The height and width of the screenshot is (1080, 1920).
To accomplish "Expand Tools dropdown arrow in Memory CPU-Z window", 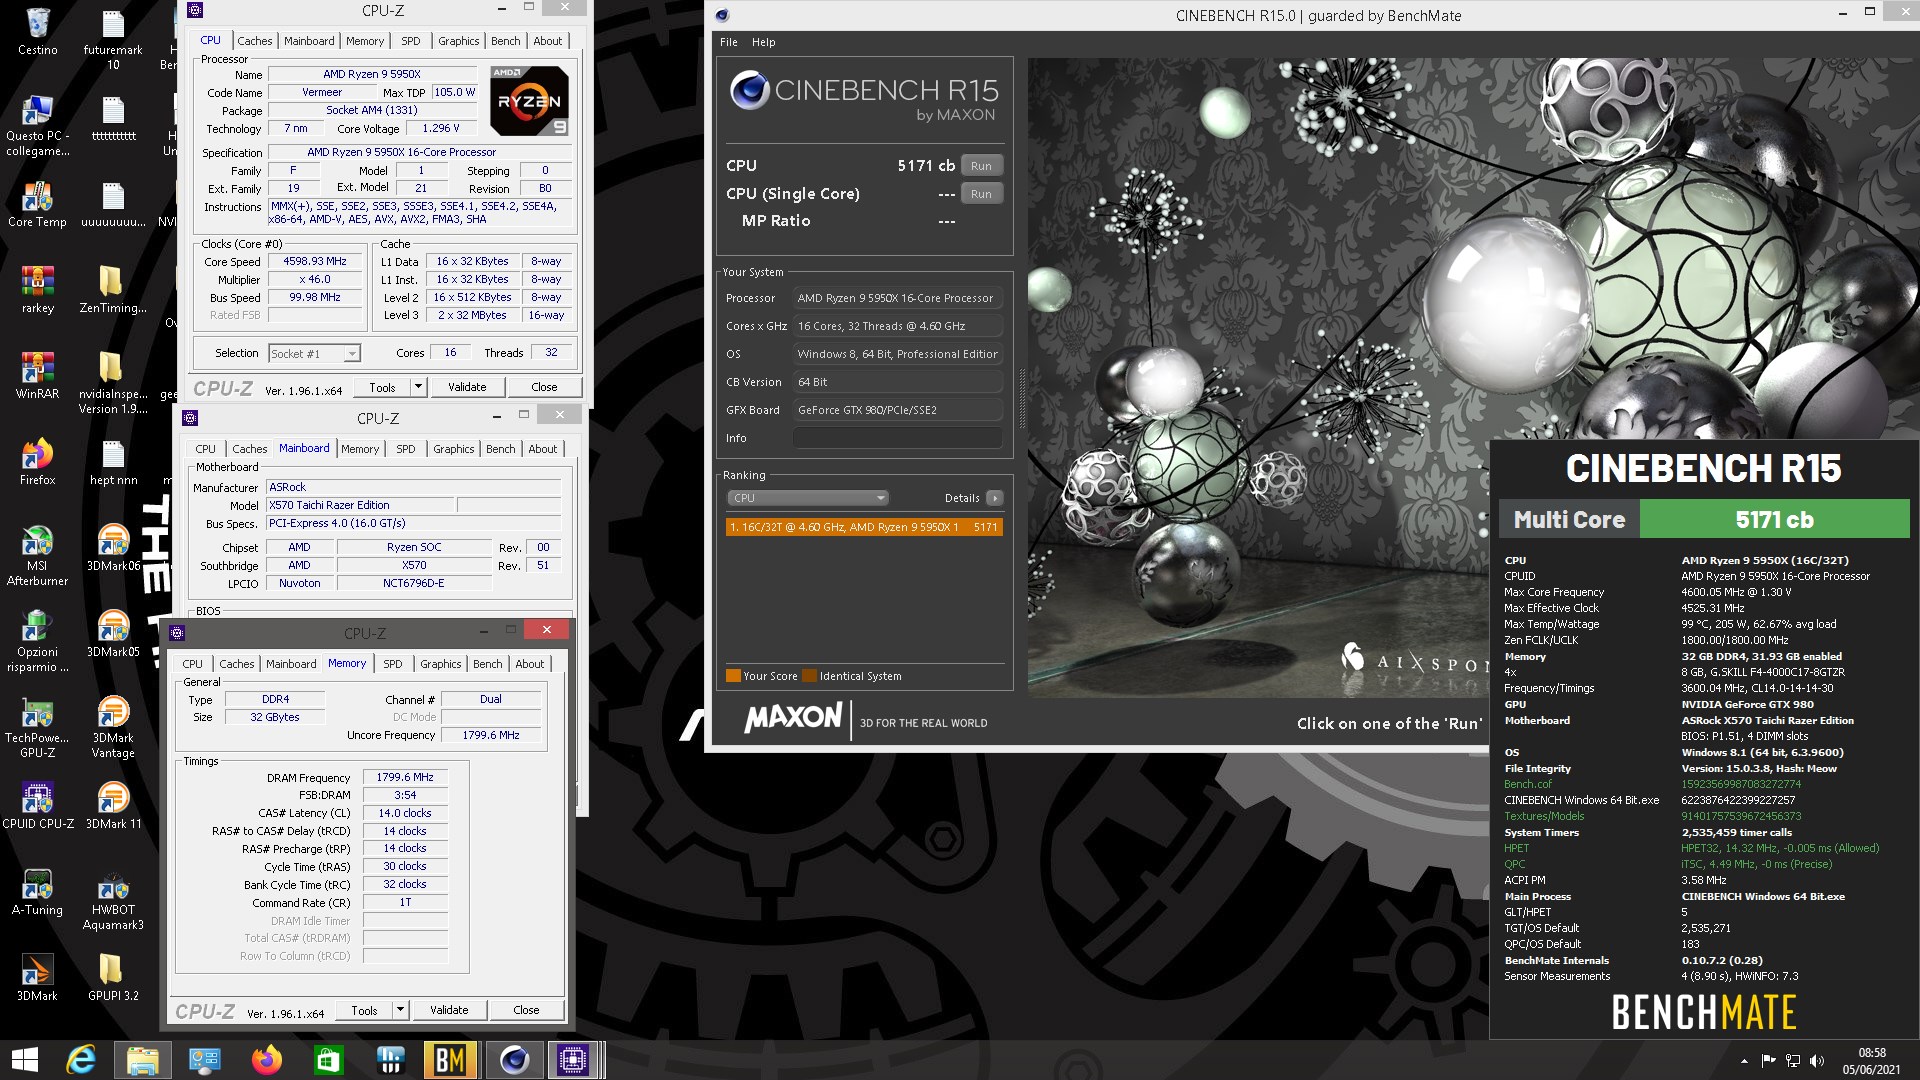I will pos(400,1010).
